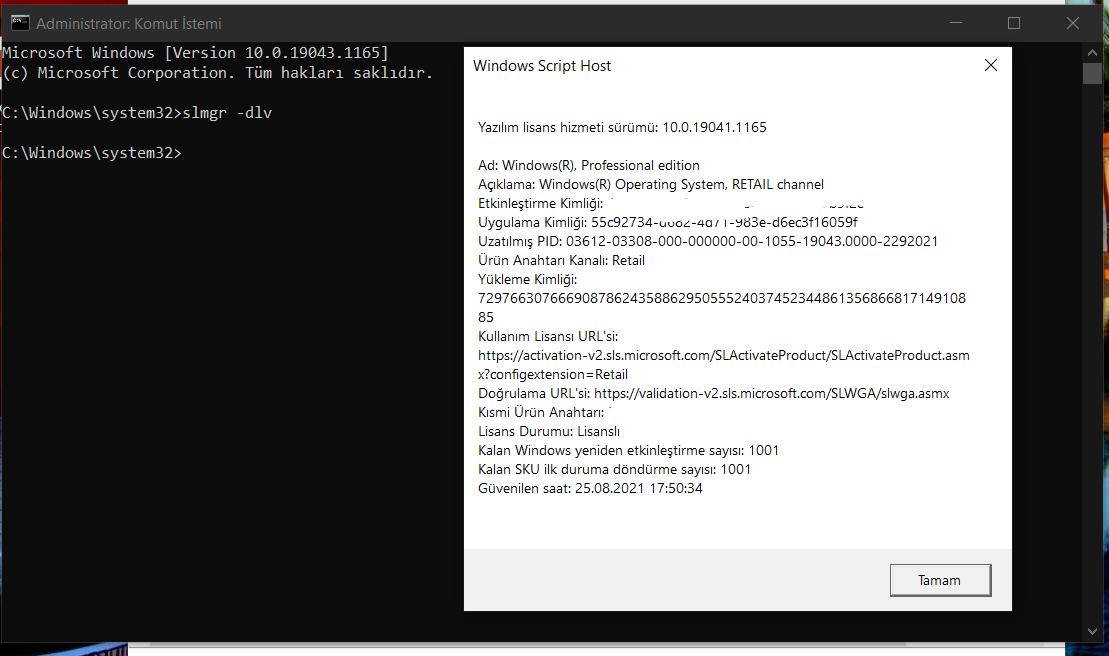Viewport: 1109px width, 656px height.
Task: Click the long installation ID number starting 7297
Action: 721,308
